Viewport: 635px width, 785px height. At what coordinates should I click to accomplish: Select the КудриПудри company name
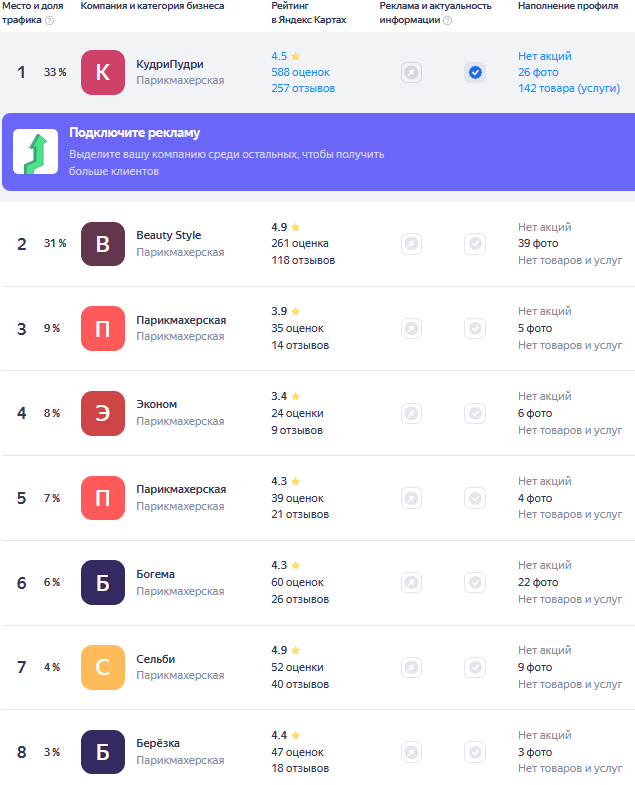(x=170, y=64)
